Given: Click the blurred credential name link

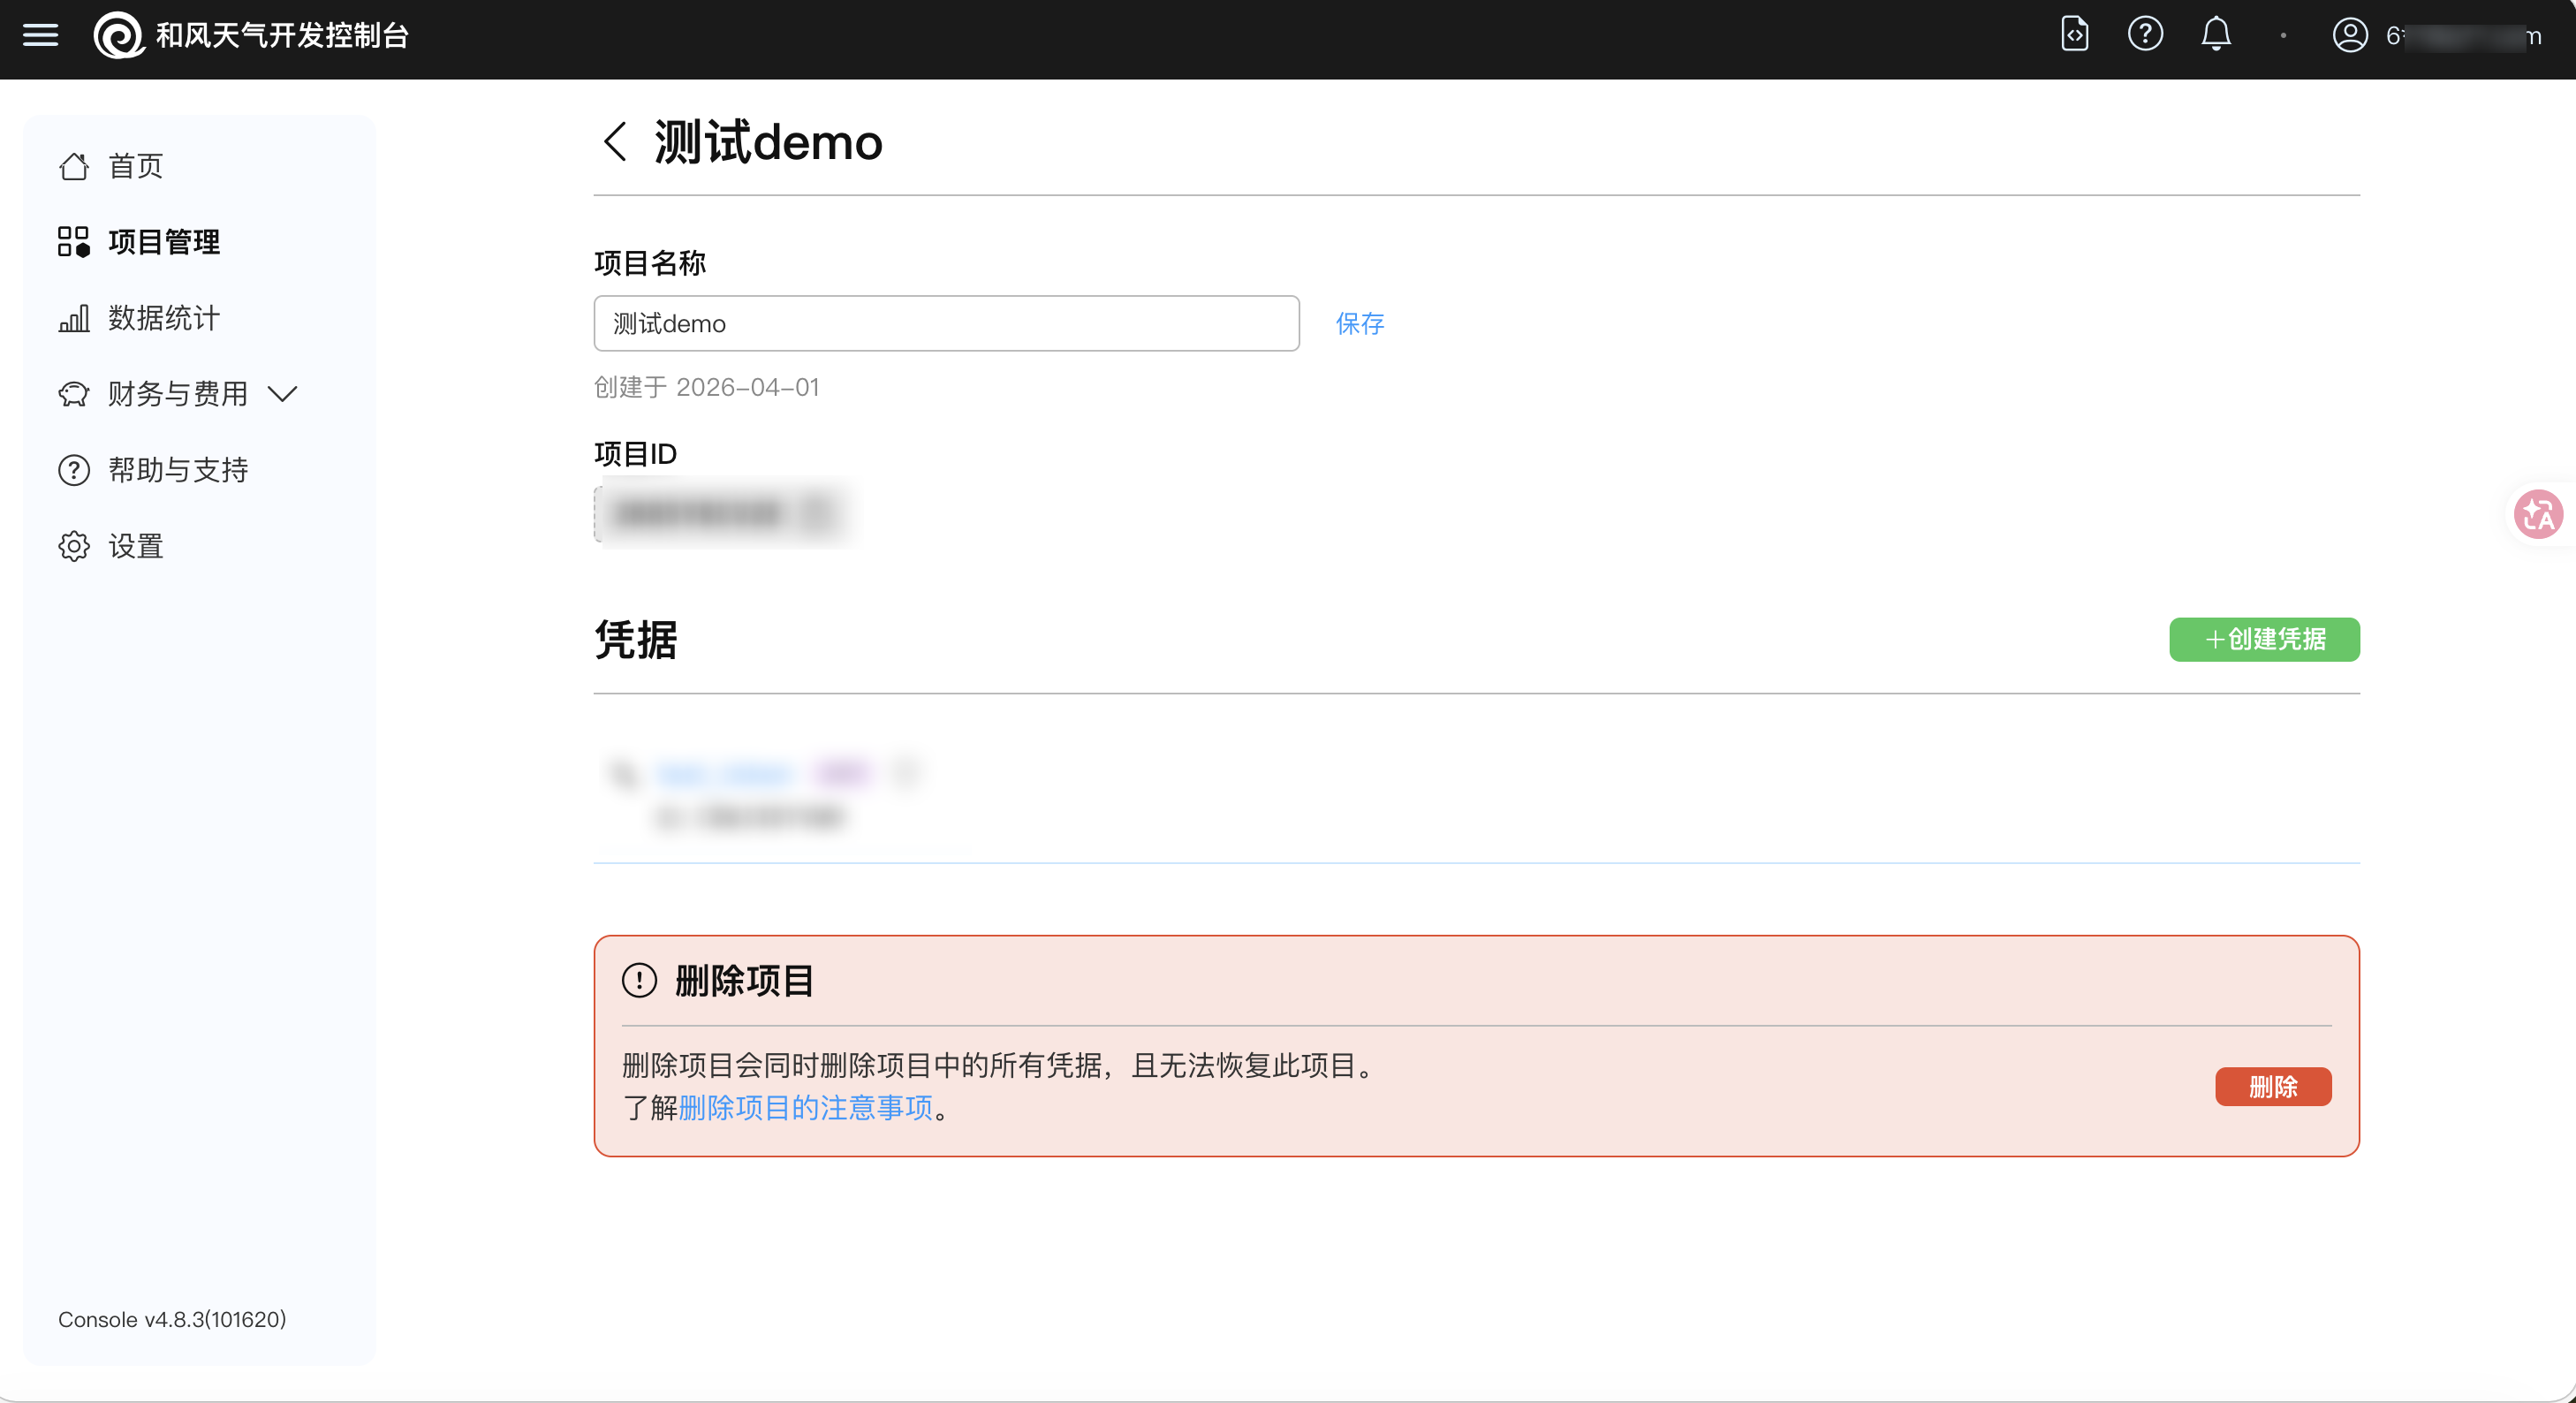Looking at the screenshot, I should point(725,773).
